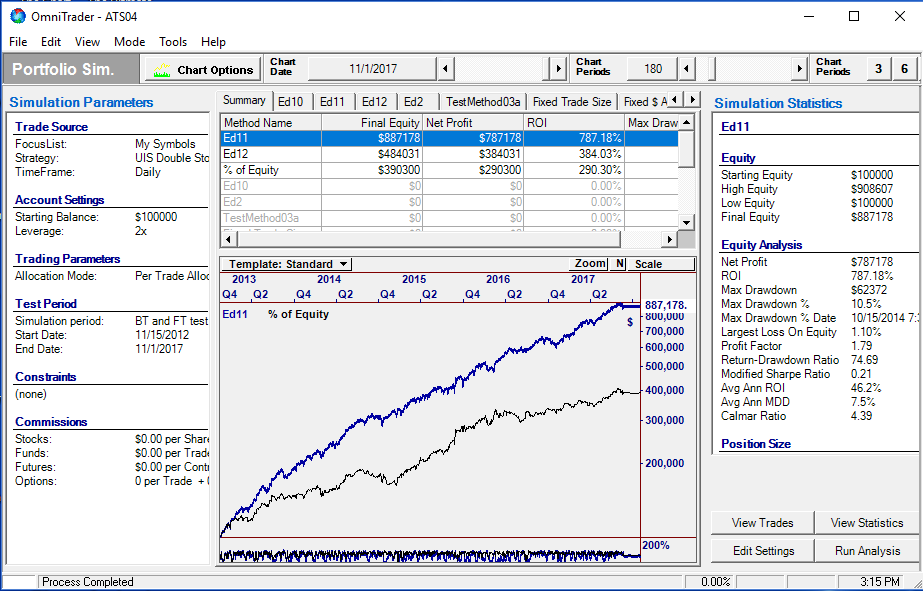This screenshot has width=923, height=591.
Task: Click the Leverage value 2x
Action: click(141, 231)
